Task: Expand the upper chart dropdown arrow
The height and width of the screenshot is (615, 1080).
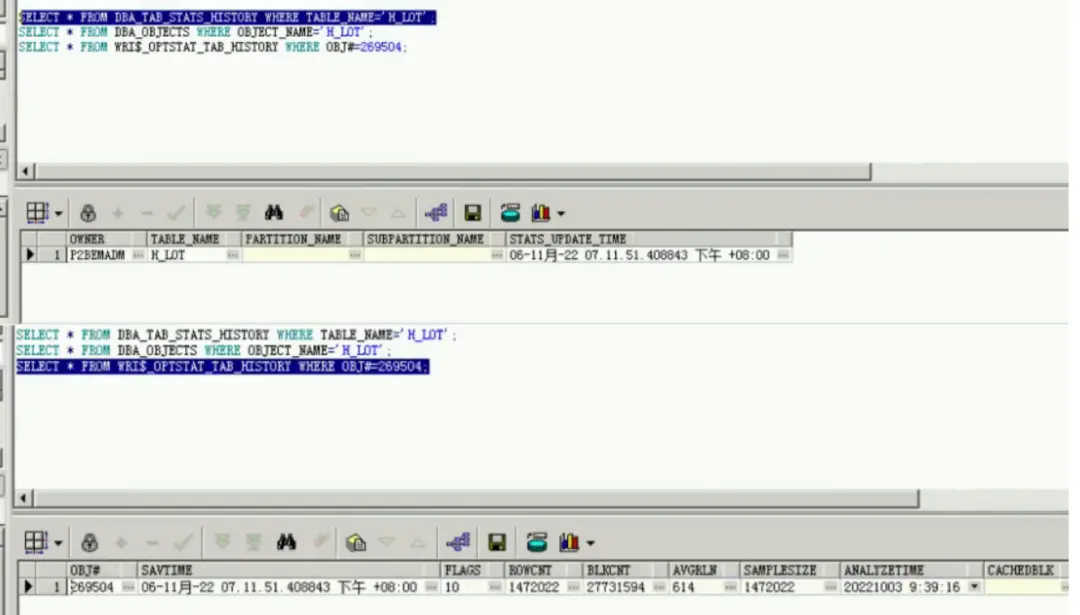Action: 561,214
